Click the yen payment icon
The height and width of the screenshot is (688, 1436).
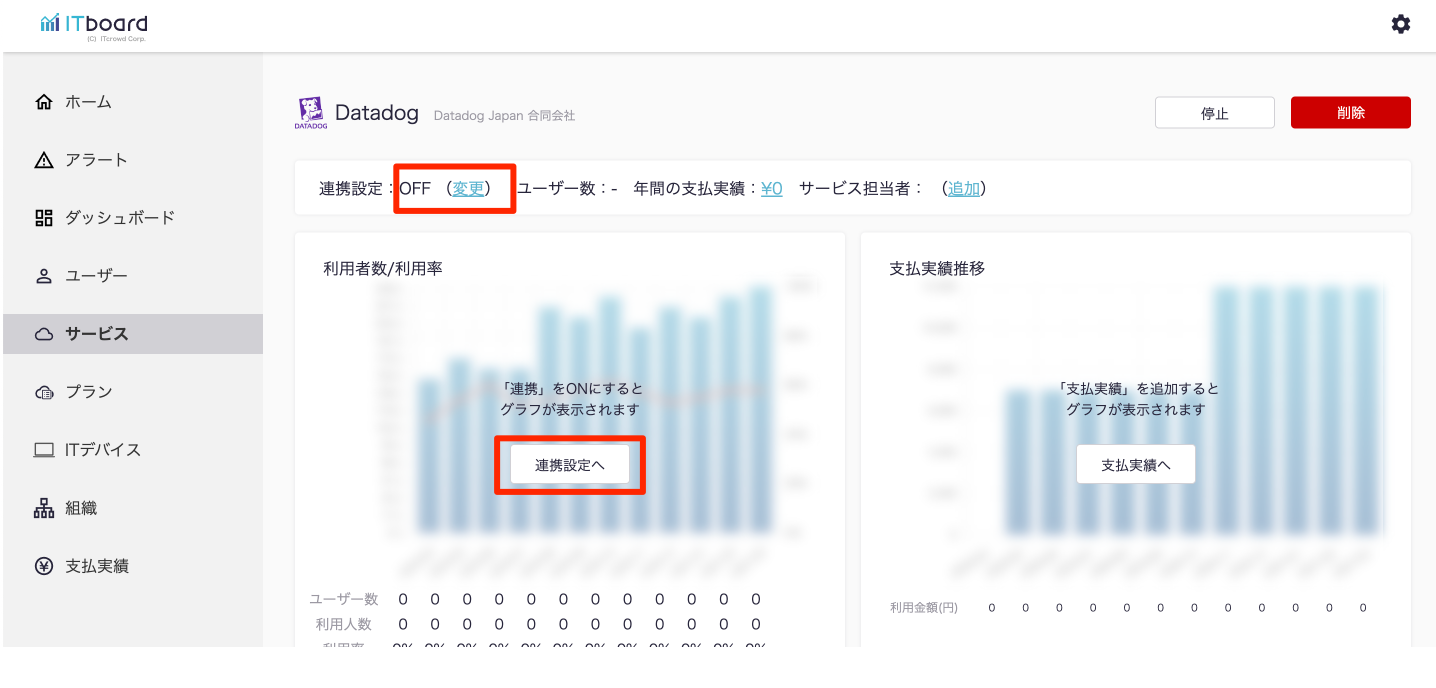click(43, 566)
